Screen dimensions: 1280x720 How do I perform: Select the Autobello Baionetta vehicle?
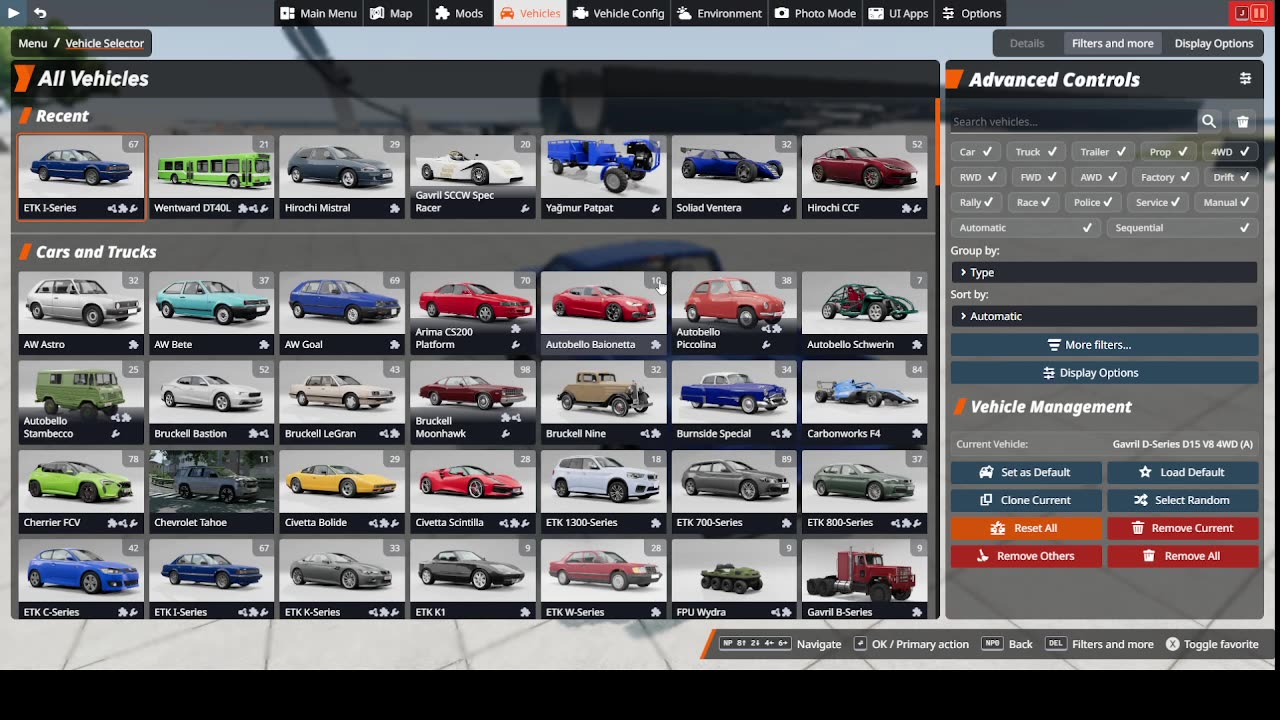tap(603, 313)
